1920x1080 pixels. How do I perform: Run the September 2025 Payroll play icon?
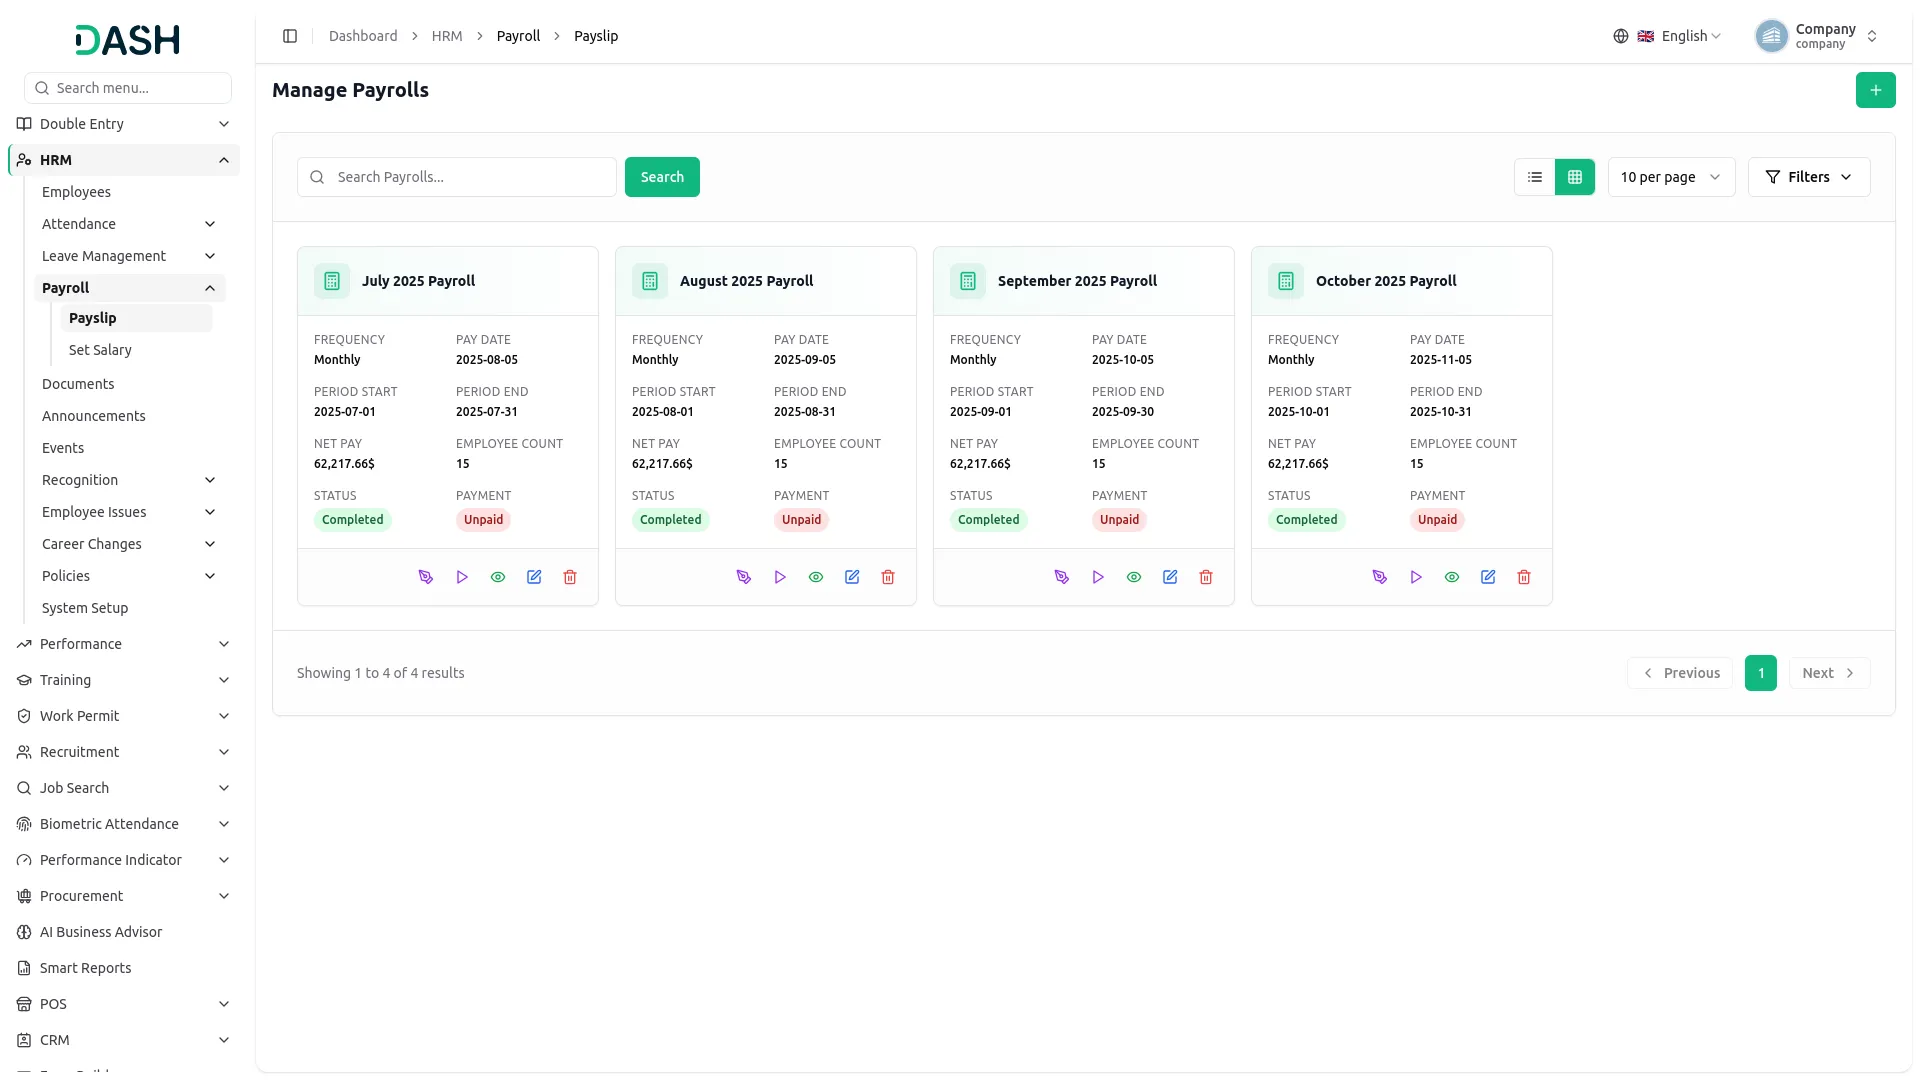coord(1098,577)
